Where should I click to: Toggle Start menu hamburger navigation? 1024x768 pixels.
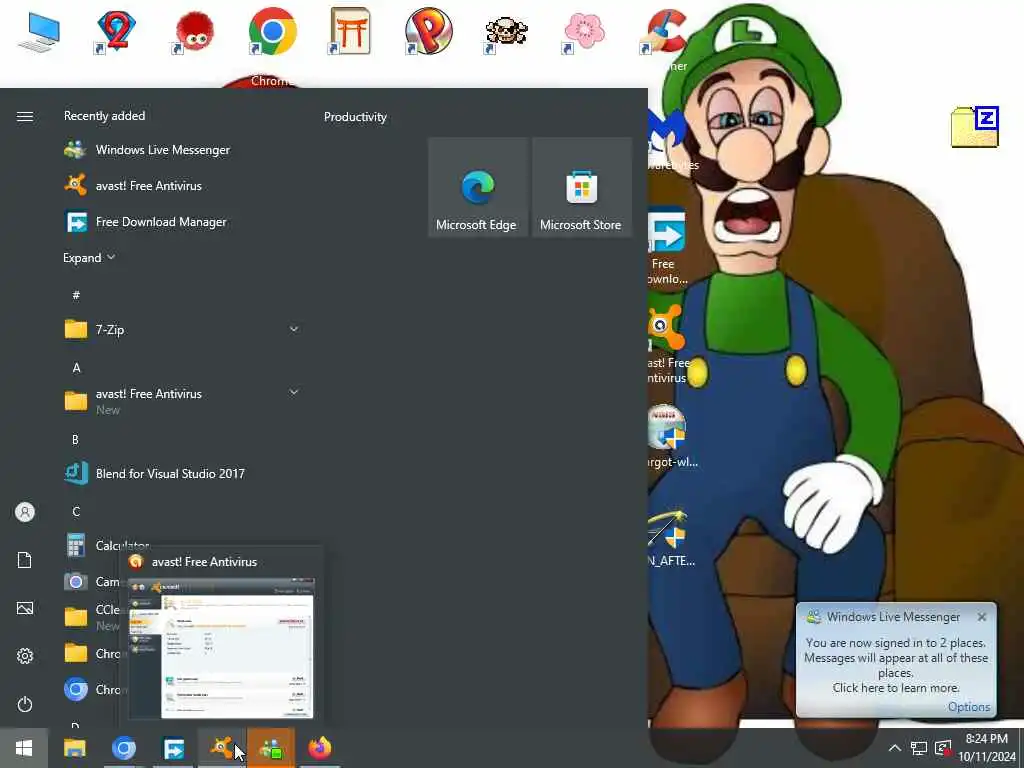(x=25, y=116)
